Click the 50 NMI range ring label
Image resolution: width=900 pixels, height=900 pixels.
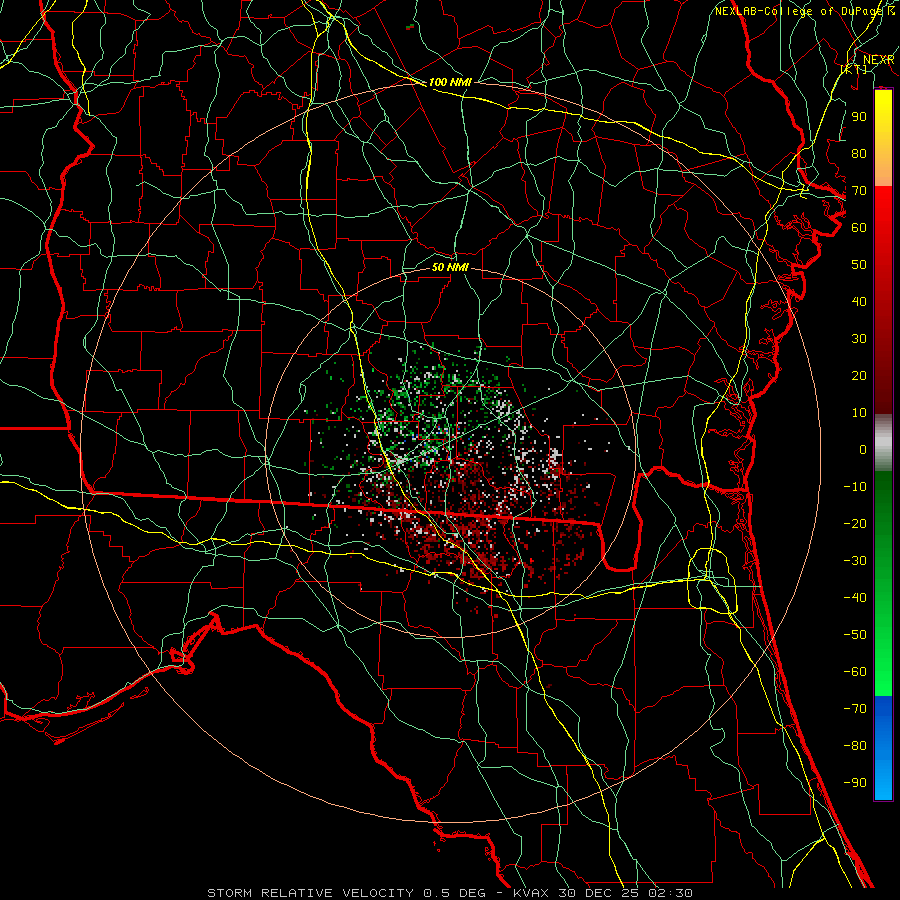[x=450, y=267]
